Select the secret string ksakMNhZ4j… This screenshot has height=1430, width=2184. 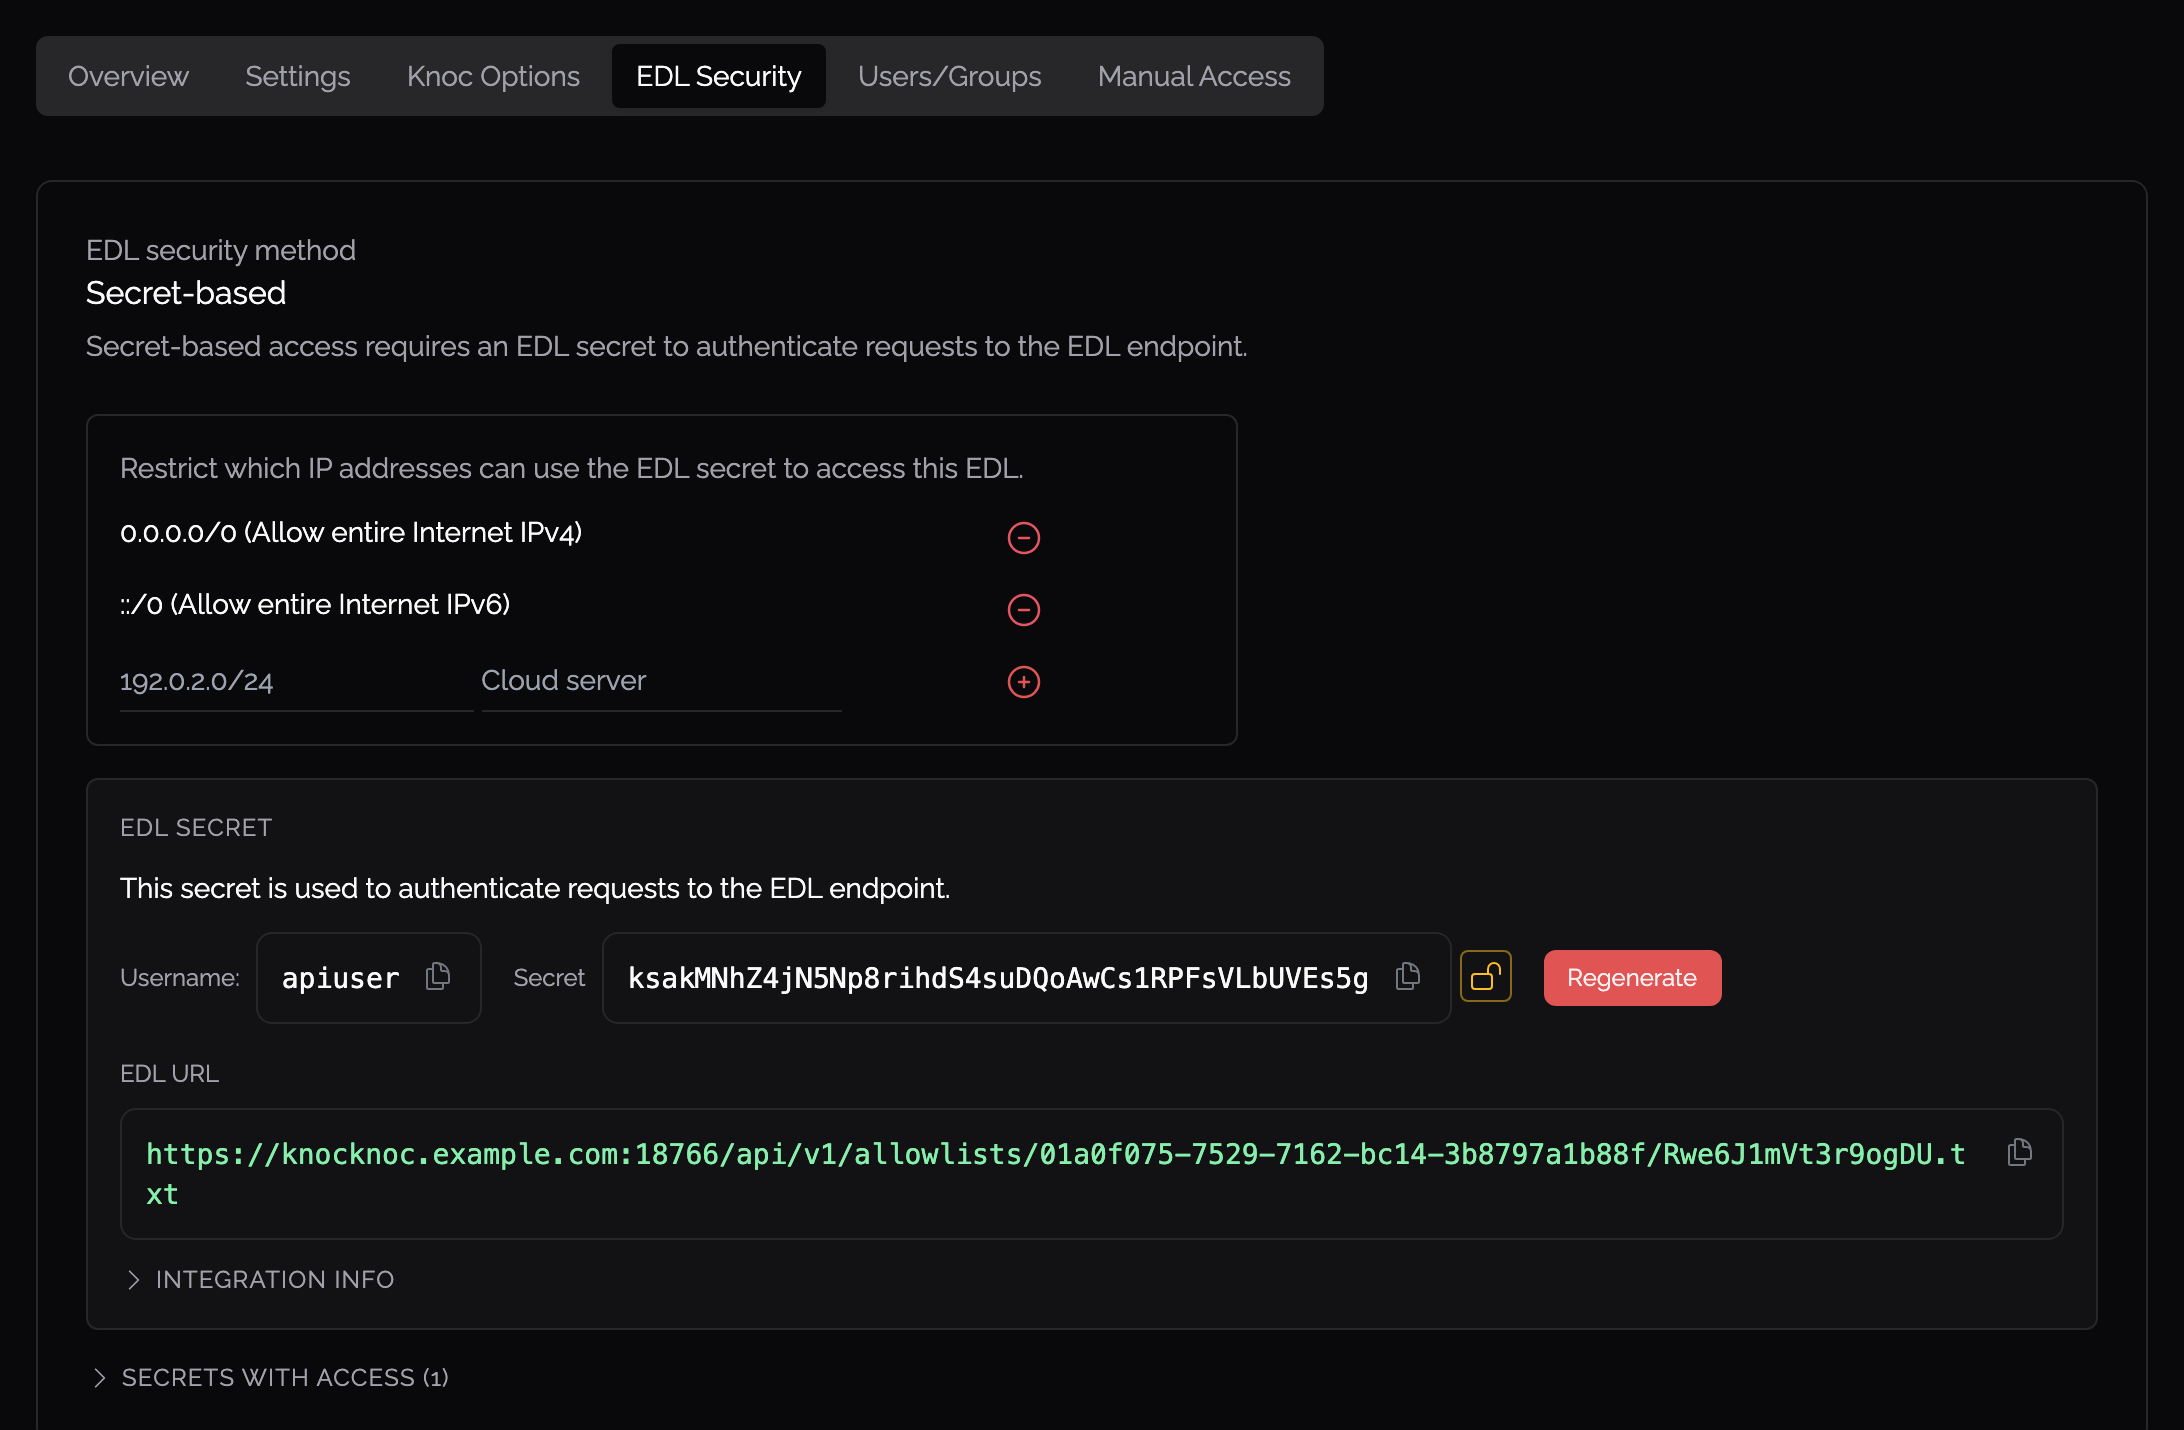[998, 978]
